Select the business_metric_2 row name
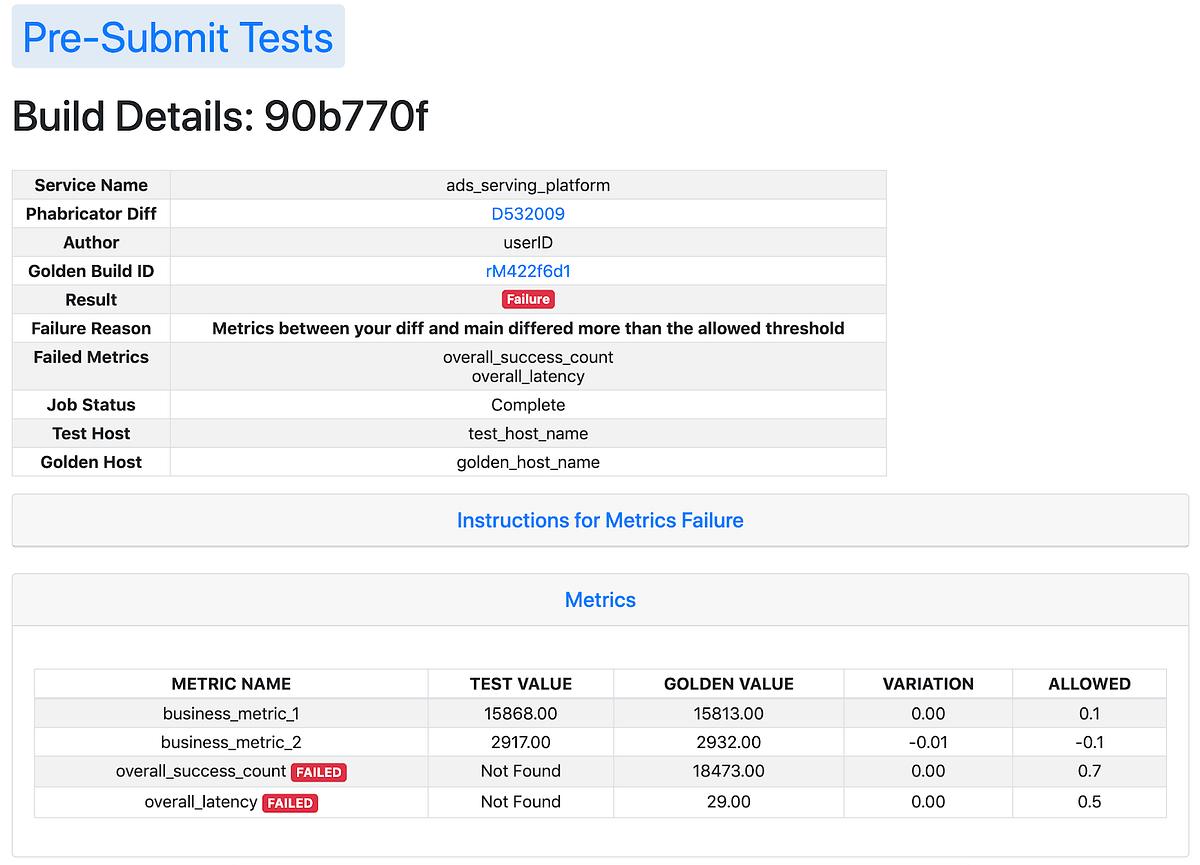The height and width of the screenshot is (865, 1200). (x=231, y=742)
